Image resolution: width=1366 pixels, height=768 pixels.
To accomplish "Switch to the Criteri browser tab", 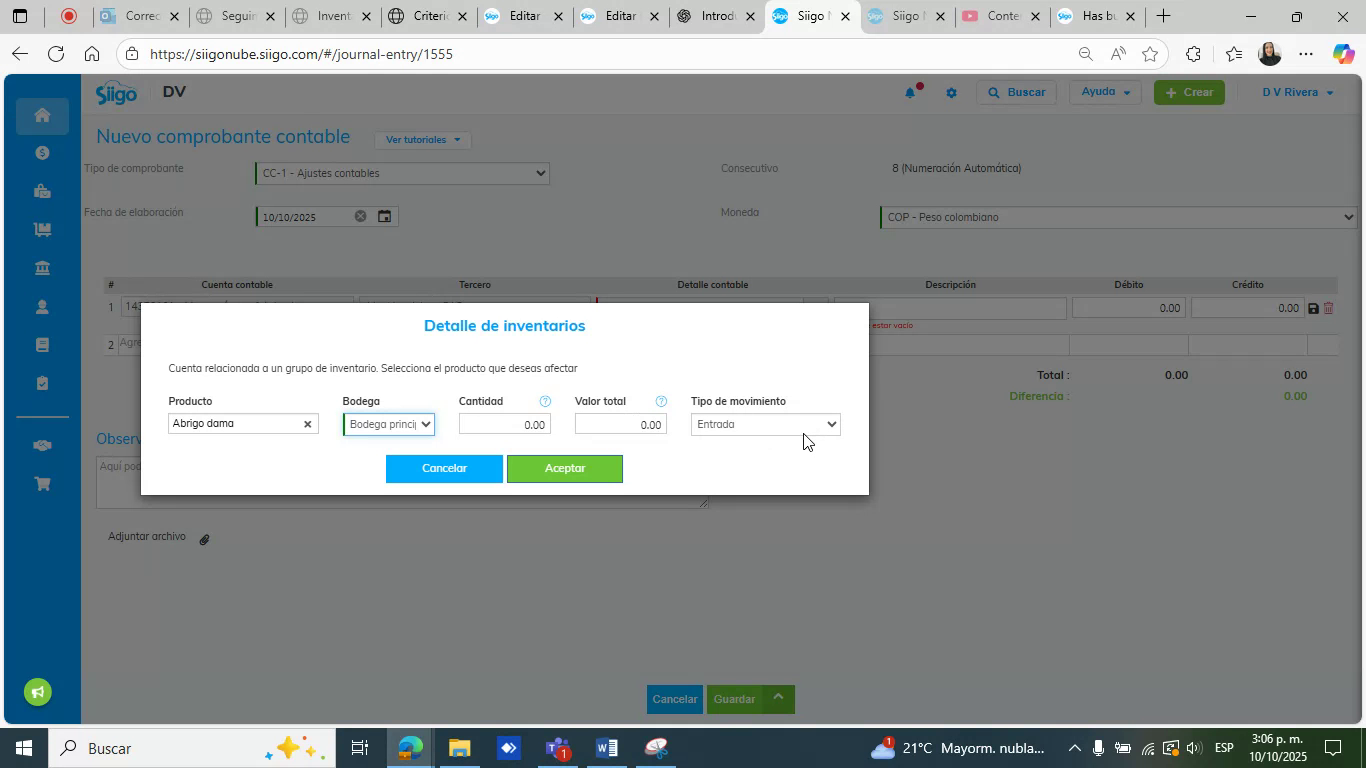I will pos(428,16).
